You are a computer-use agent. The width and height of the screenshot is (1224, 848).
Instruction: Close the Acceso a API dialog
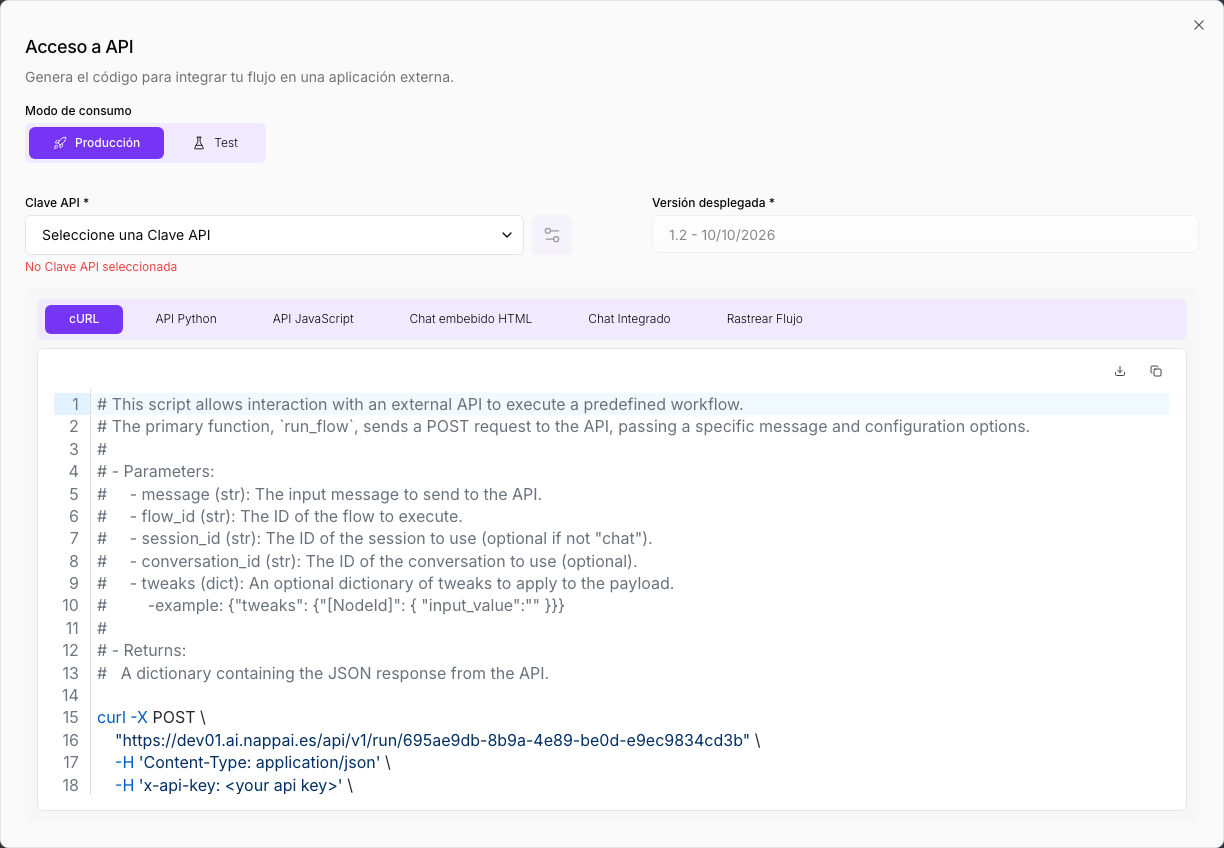pos(1199,25)
